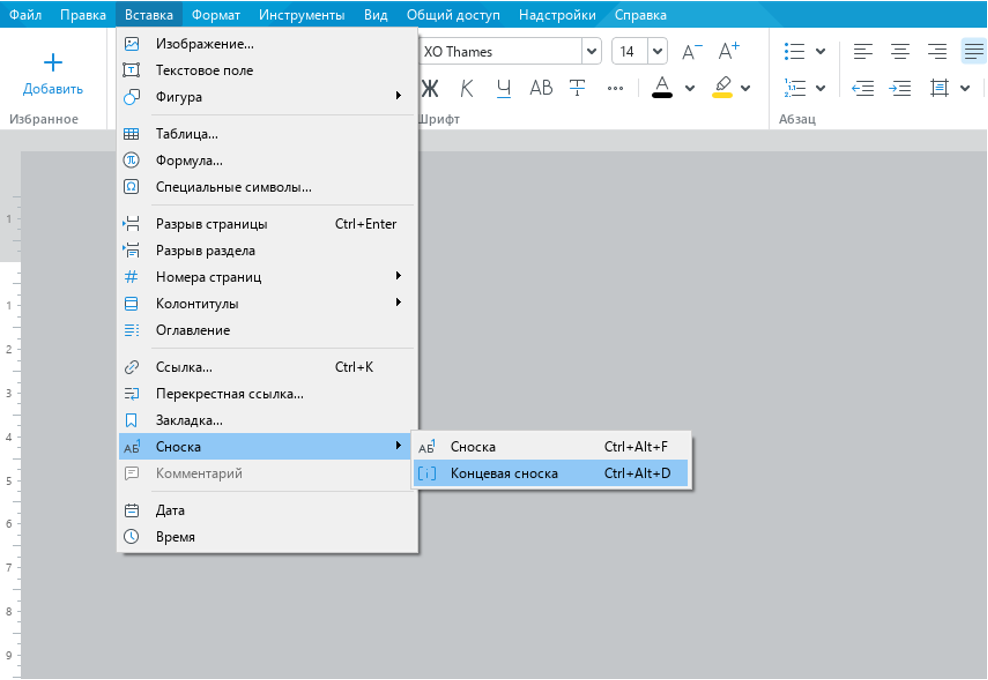The height and width of the screenshot is (680, 988).
Task: Increase paragraph indent
Action: click(900, 88)
